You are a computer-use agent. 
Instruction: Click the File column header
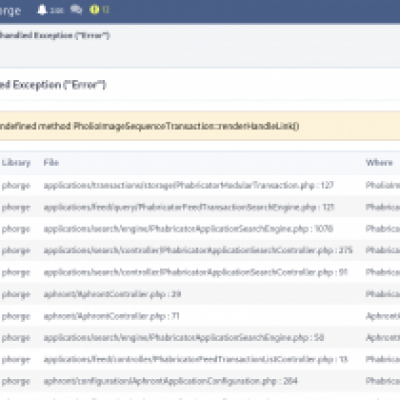pyautogui.click(x=51, y=163)
